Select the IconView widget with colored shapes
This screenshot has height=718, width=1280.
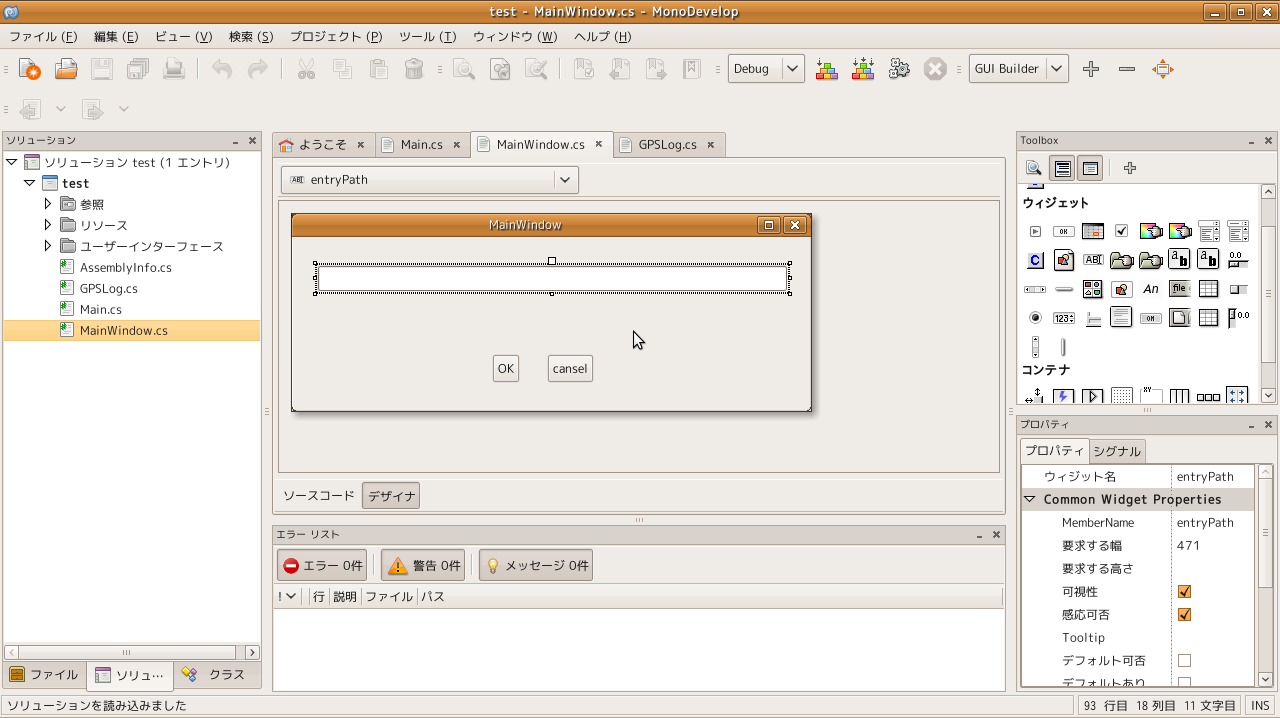coord(1093,289)
